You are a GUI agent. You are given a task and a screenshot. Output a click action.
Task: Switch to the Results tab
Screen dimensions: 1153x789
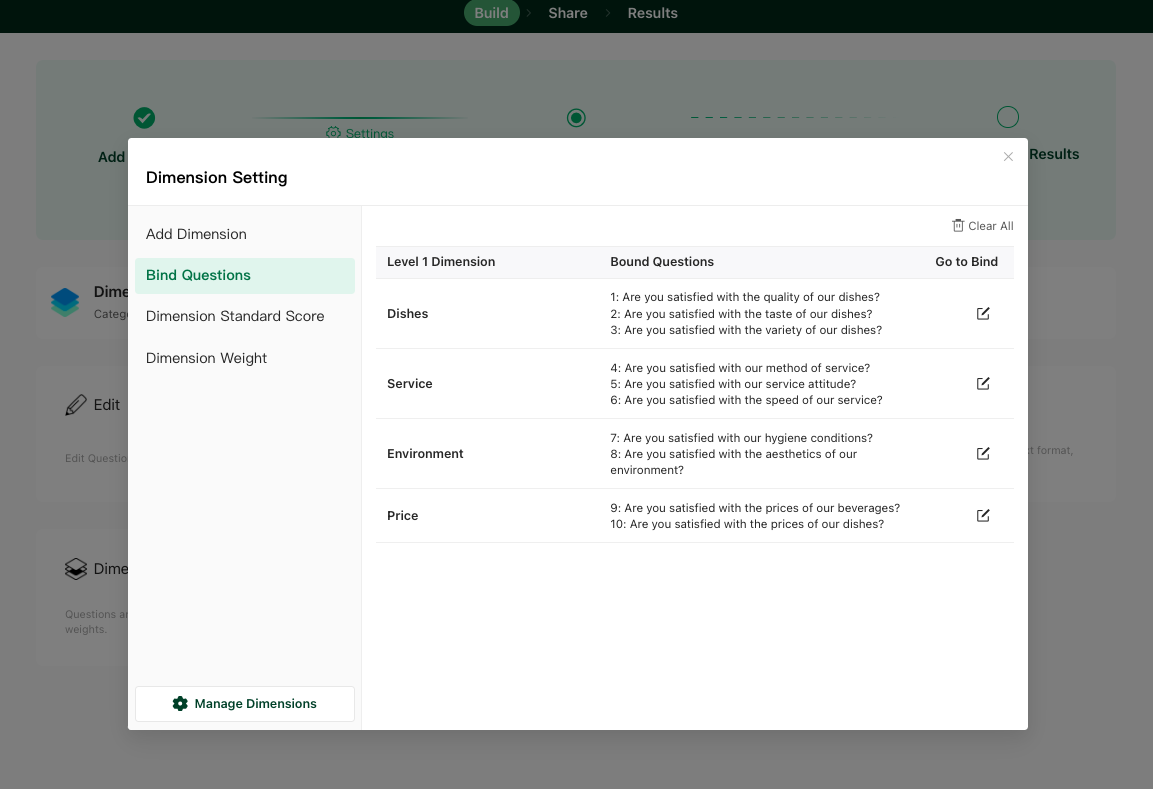(652, 13)
